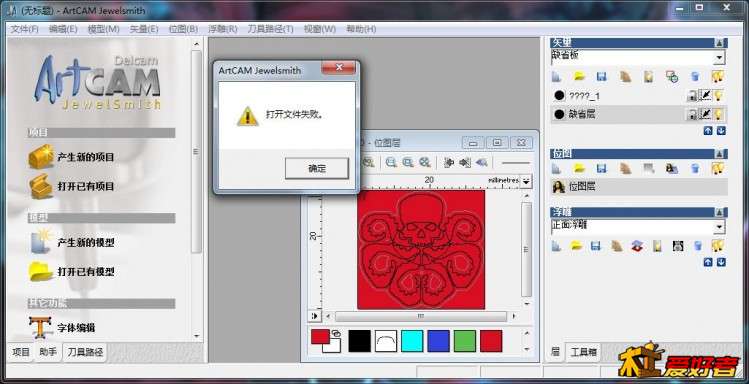Collapse the 矢量 panel header arrow
The width and height of the screenshot is (749, 384).
point(719,43)
